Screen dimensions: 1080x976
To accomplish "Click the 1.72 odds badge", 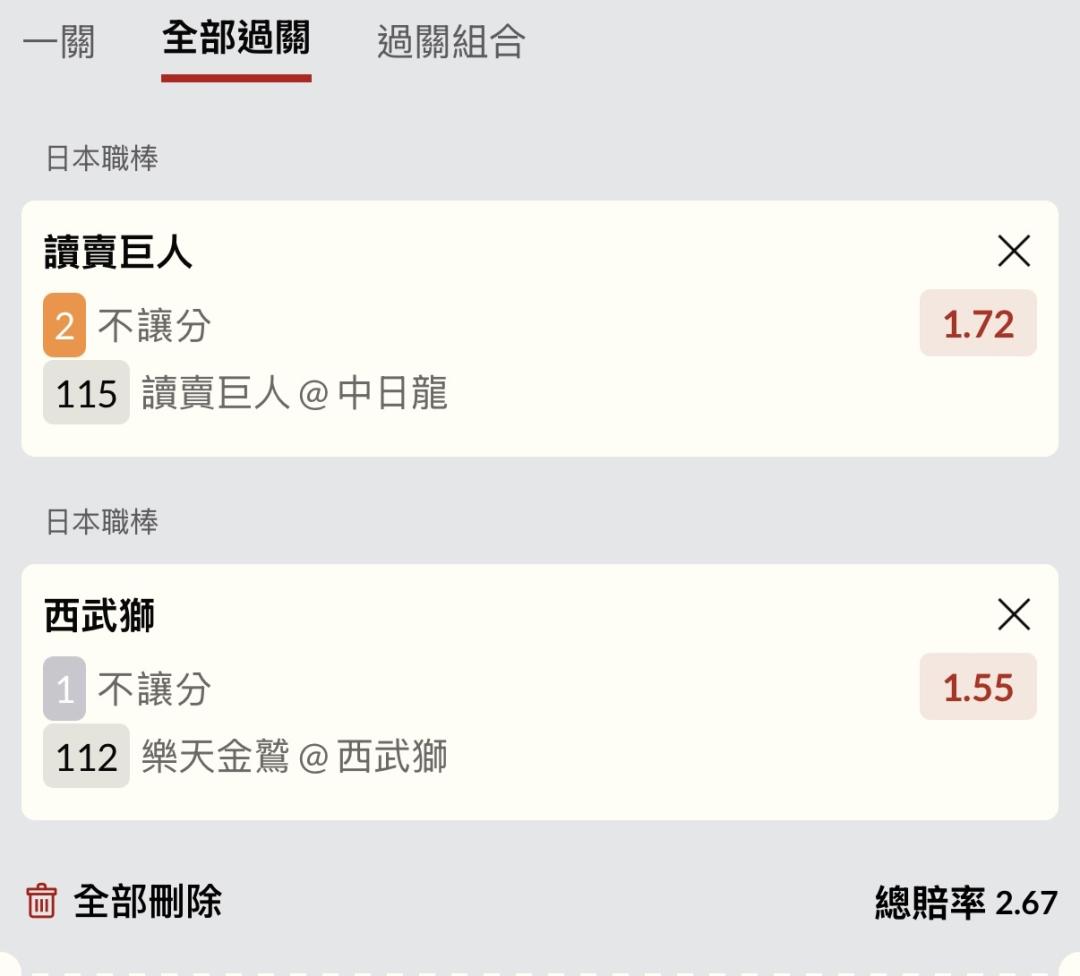I will click(x=978, y=323).
